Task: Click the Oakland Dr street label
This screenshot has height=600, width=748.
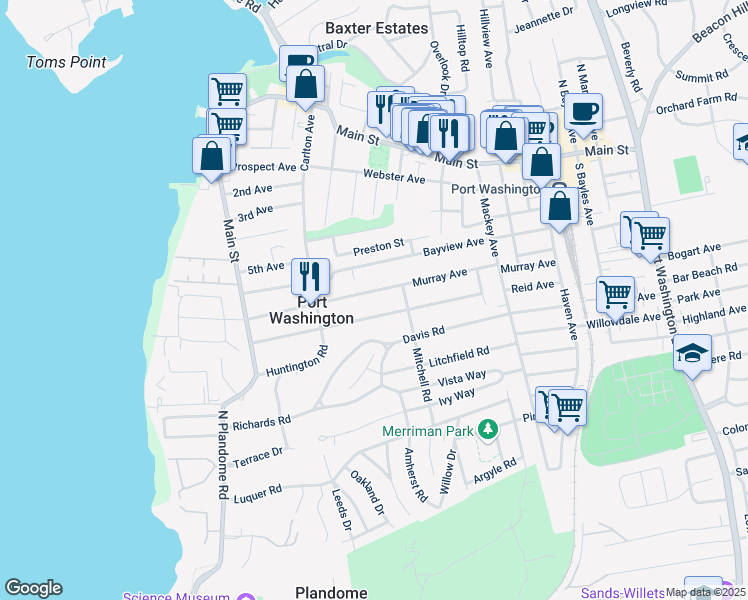Action: [367, 493]
